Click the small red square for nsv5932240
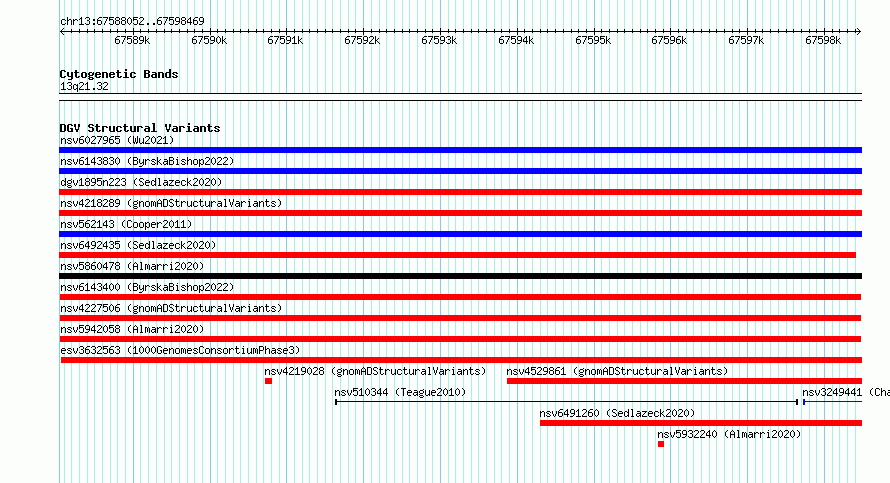 [x=661, y=444]
